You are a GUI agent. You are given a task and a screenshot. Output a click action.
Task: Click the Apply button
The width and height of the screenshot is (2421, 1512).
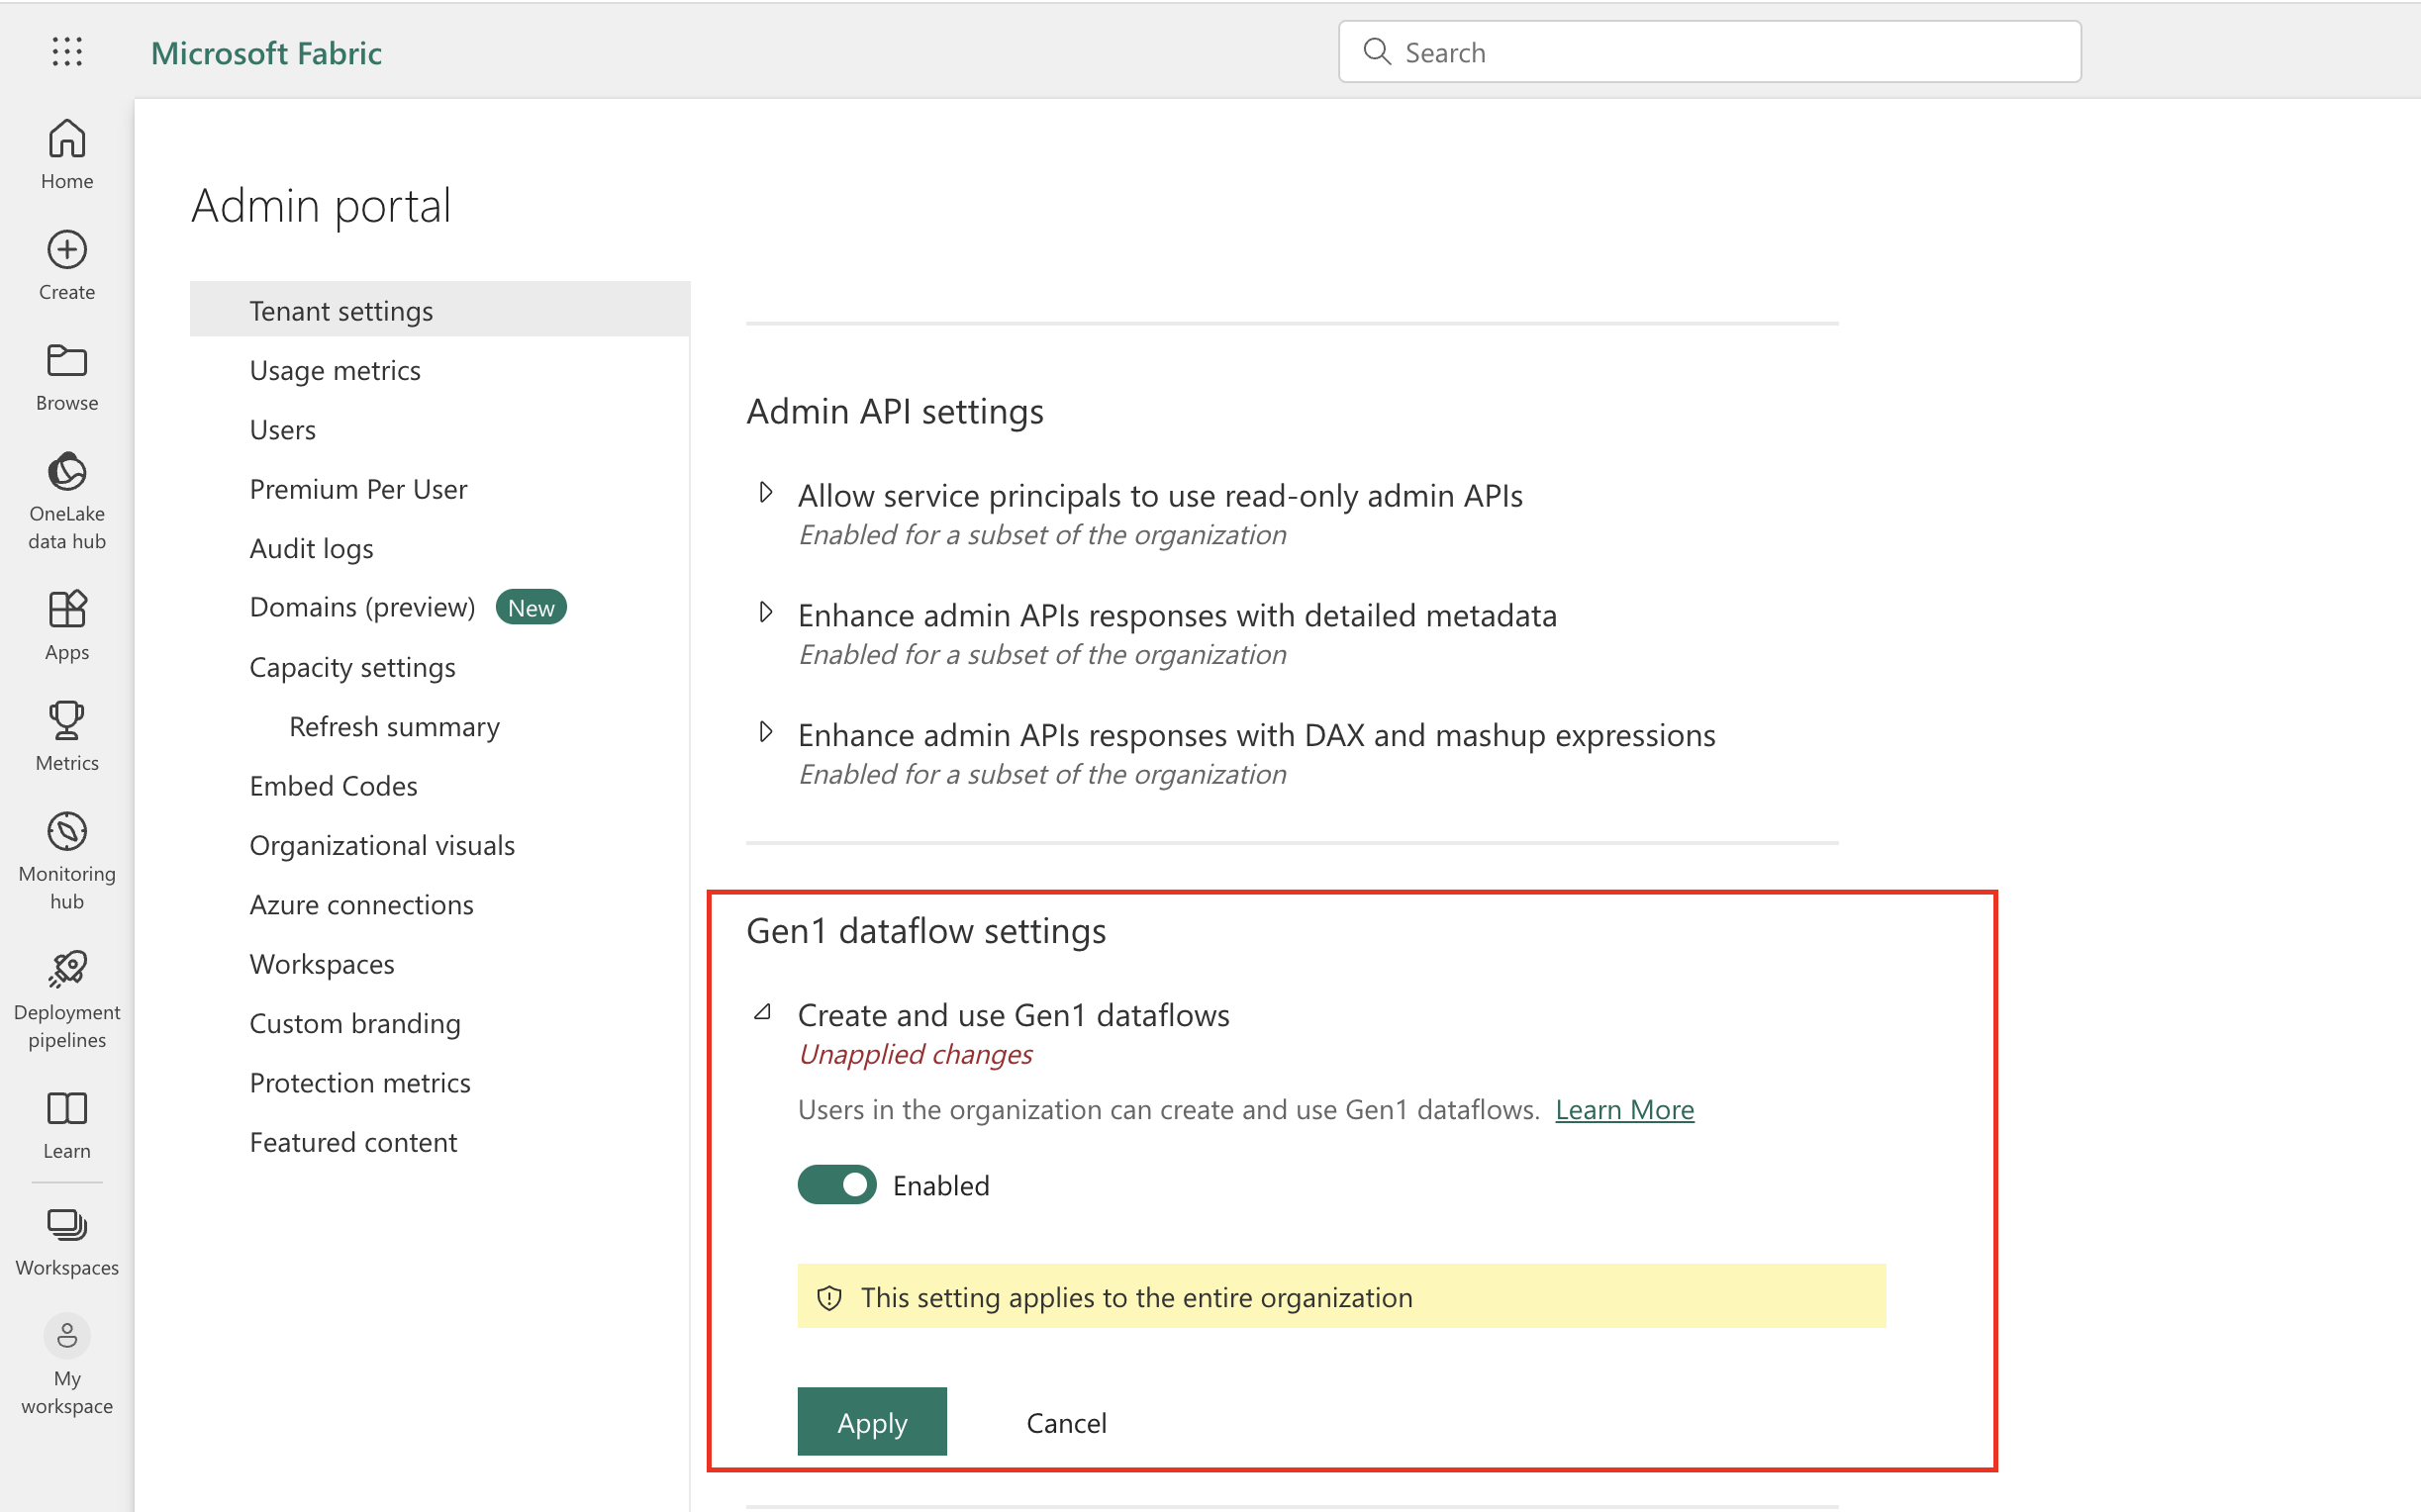coord(872,1421)
